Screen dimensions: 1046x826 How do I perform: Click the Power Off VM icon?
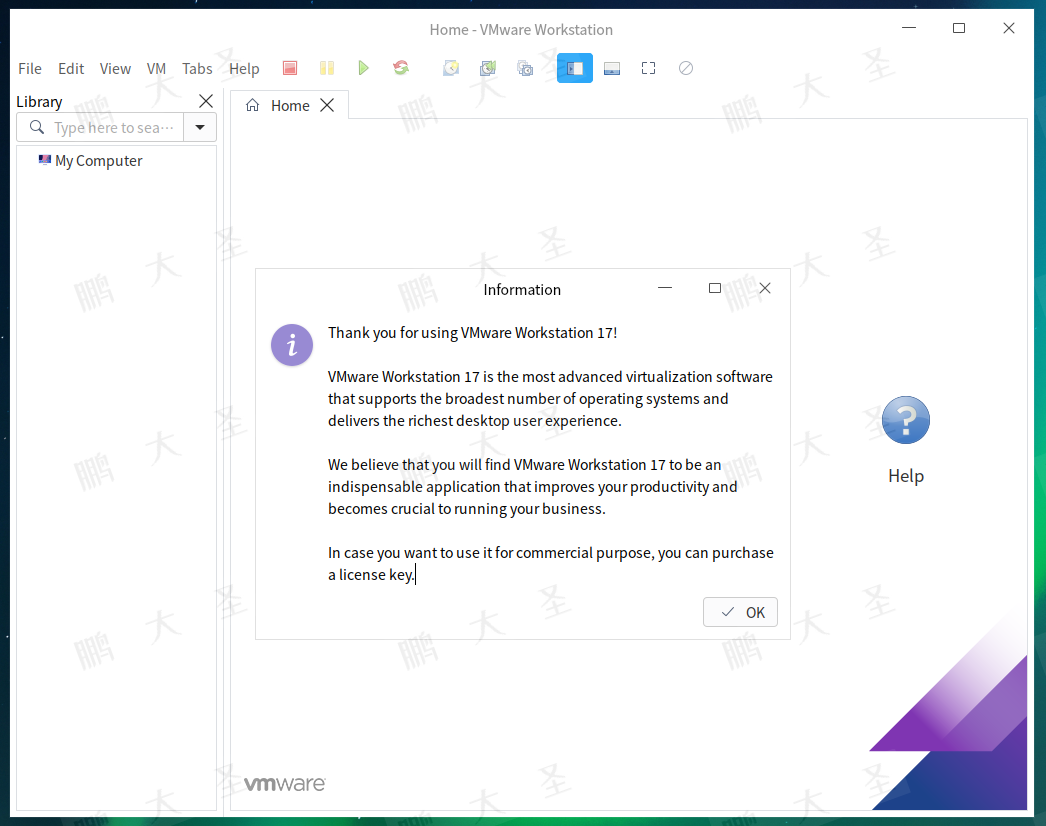(x=290, y=68)
